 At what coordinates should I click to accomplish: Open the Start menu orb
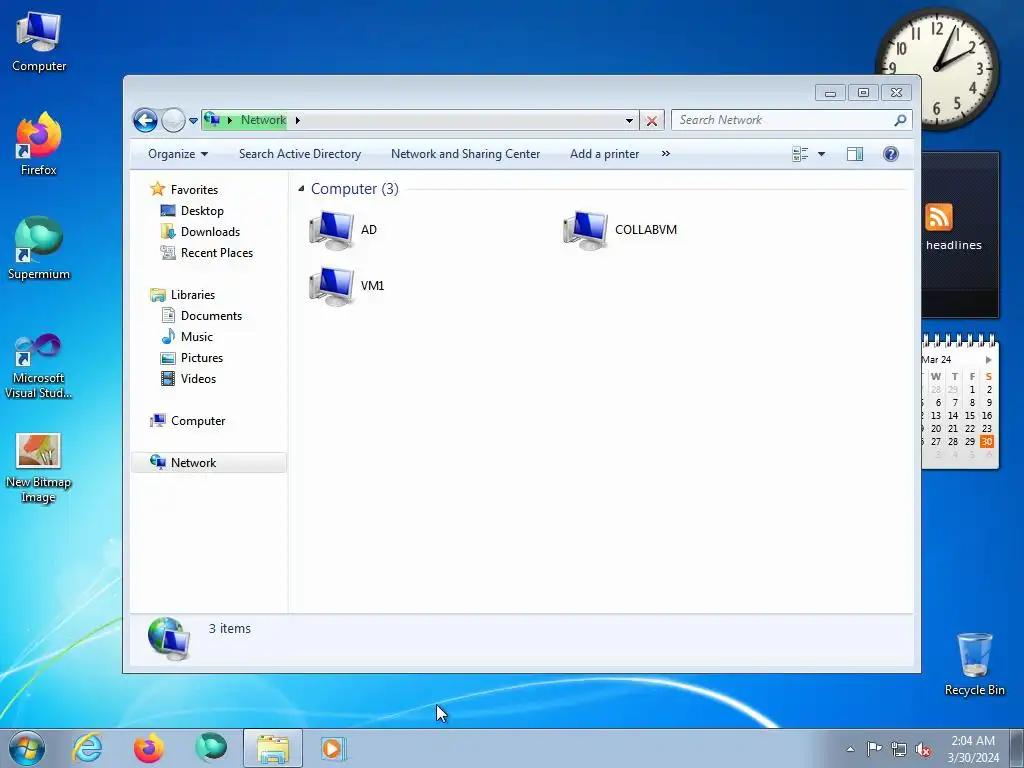27,748
